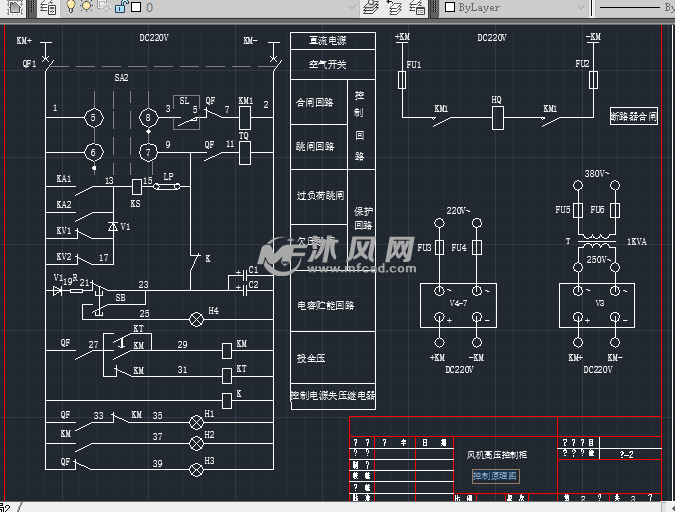Click the 风机高压控制柜 title text
The height and width of the screenshot is (512, 675).
pyautogui.click(x=496, y=455)
